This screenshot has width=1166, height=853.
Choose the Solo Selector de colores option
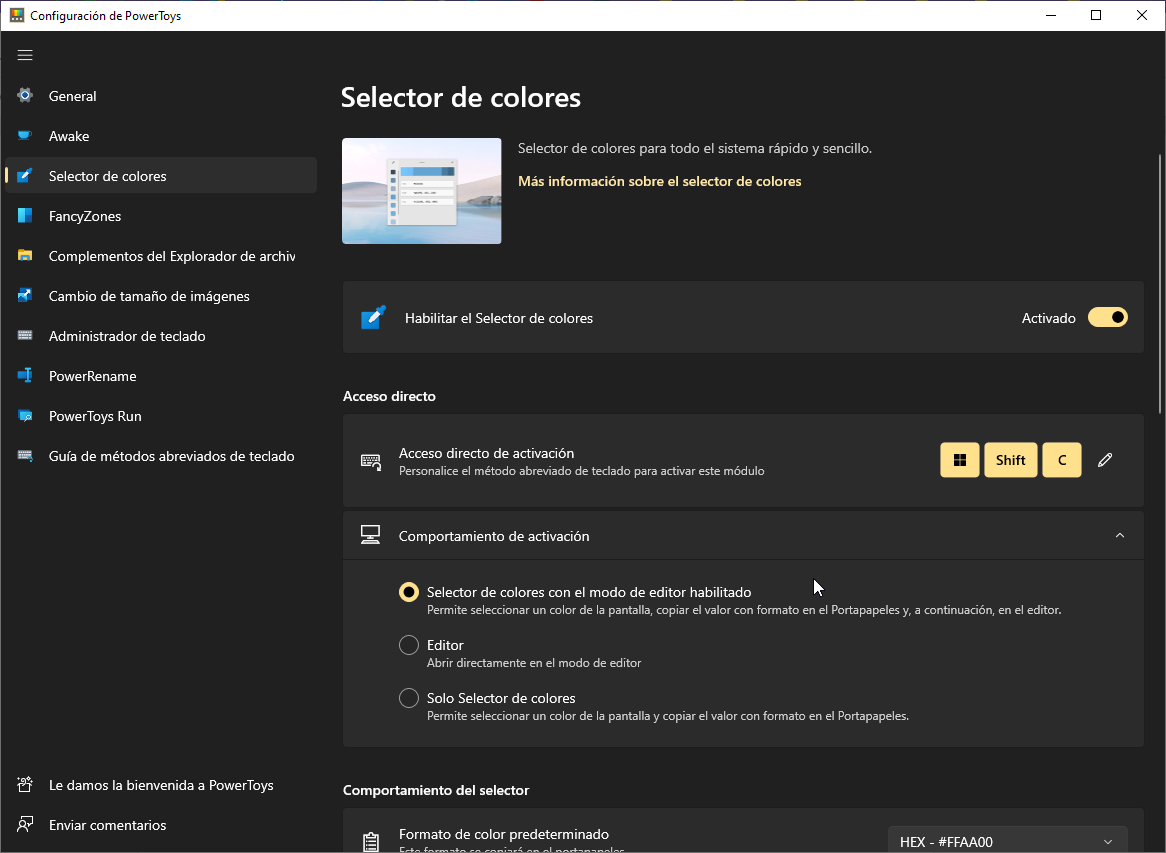(x=408, y=697)
